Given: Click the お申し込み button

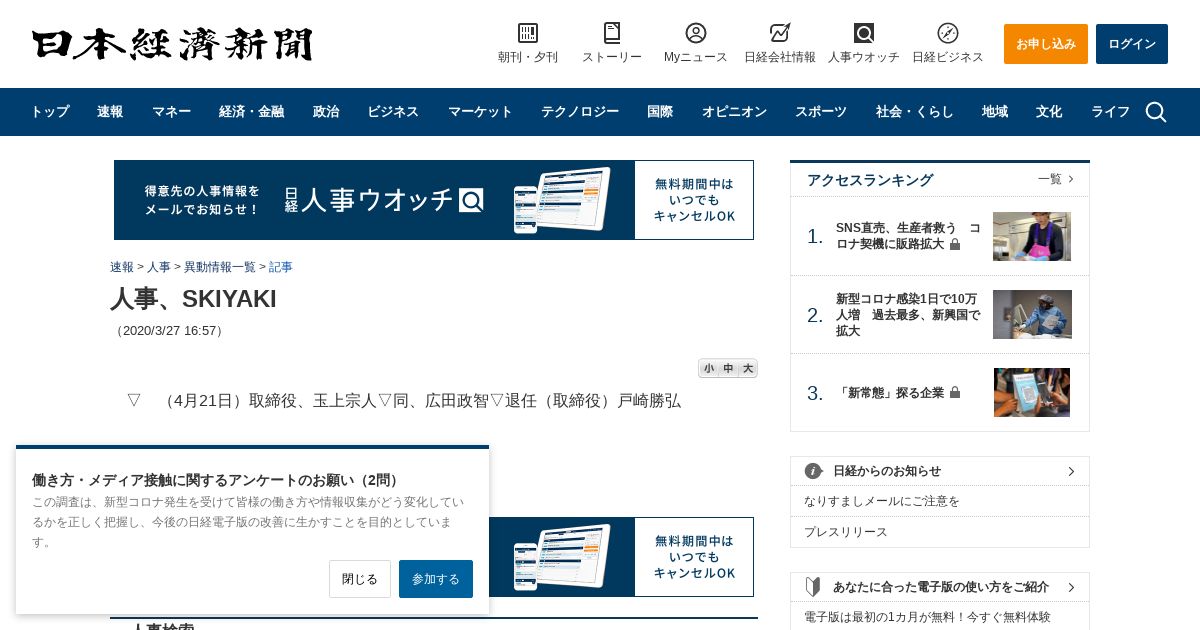Looking at the screenshot, I should tap(1046, 44).
